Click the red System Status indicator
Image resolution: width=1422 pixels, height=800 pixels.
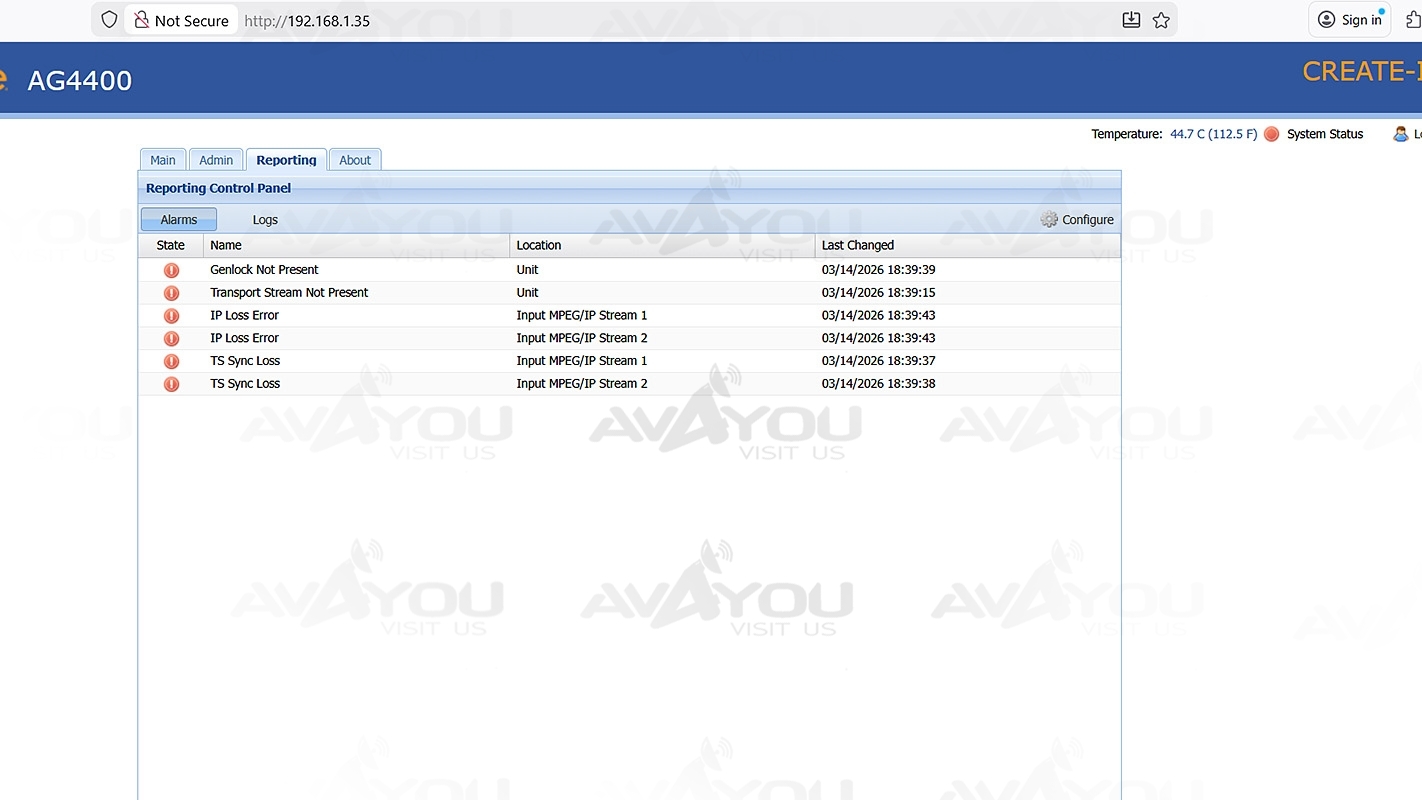coord(1271,134)
